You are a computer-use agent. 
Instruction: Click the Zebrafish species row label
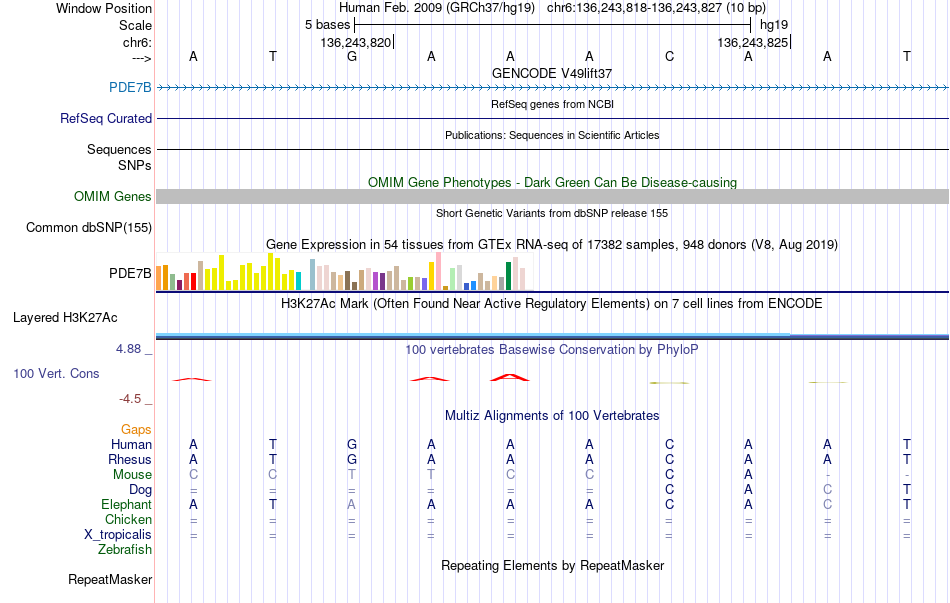[125, 550]
